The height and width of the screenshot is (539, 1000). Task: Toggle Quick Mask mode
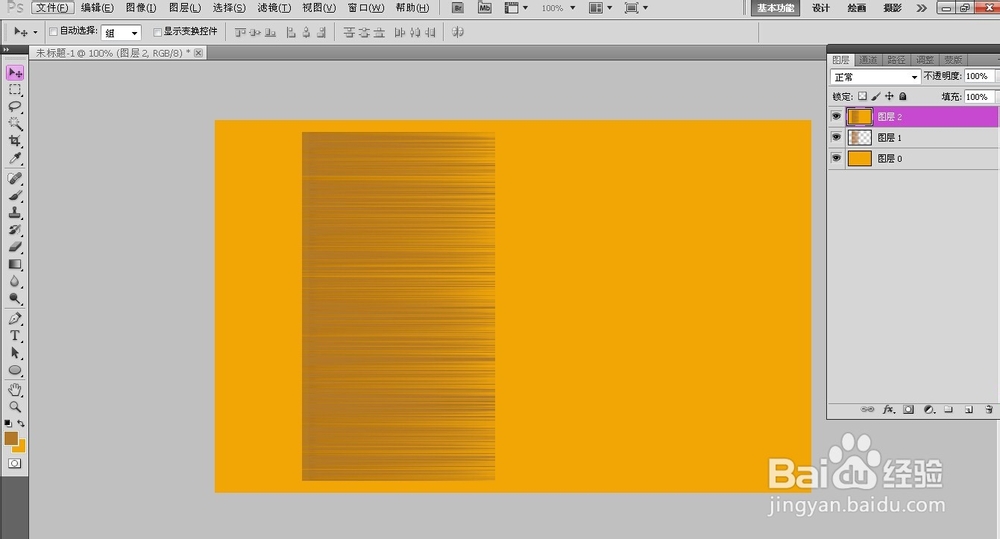15,464
